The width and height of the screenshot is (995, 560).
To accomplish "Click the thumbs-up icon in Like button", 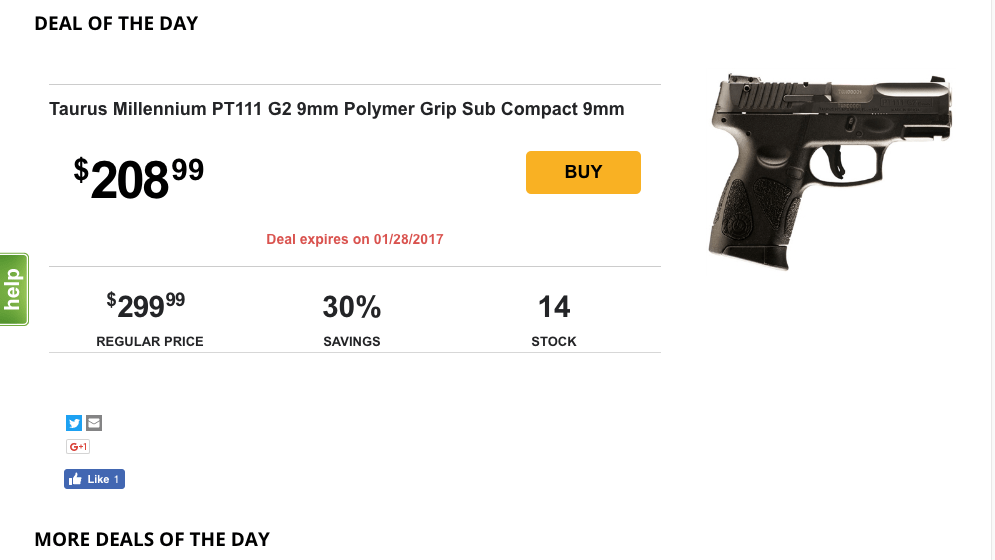I will click(x=76, y=479).
